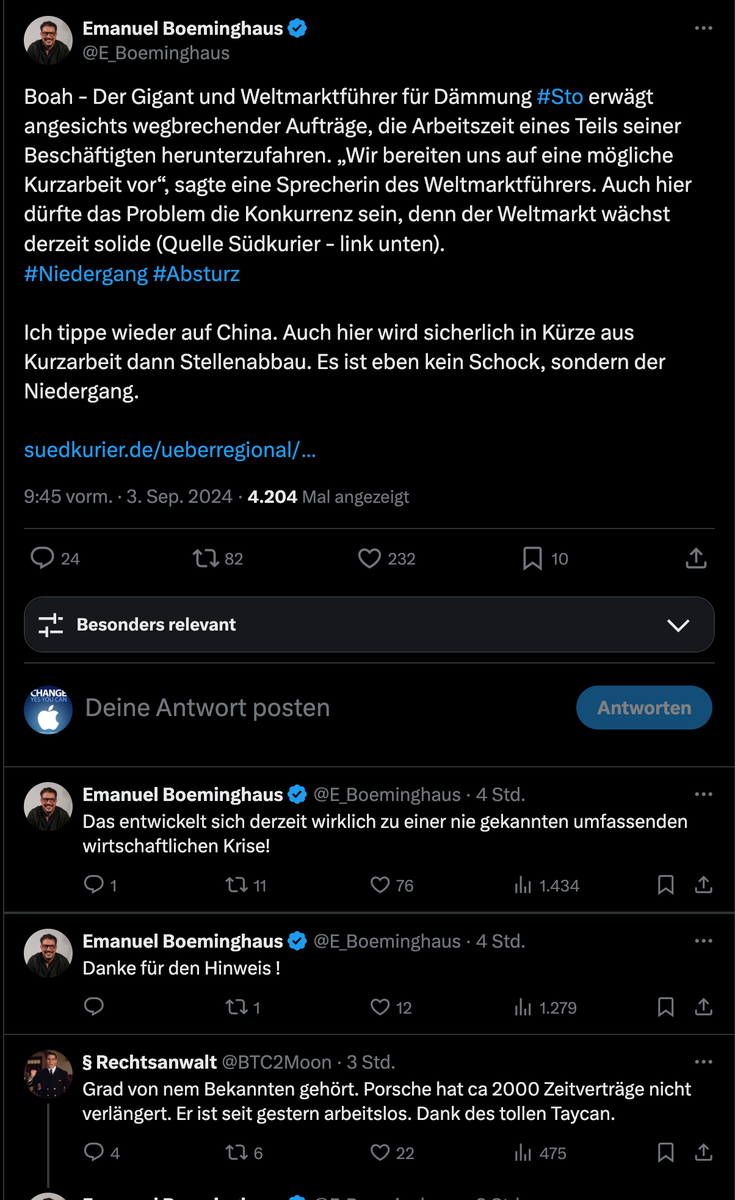Open options menu on 'wirtschaftlichen Krise' reply
The height and width of the screenshot is (1200, 735).
703,795
